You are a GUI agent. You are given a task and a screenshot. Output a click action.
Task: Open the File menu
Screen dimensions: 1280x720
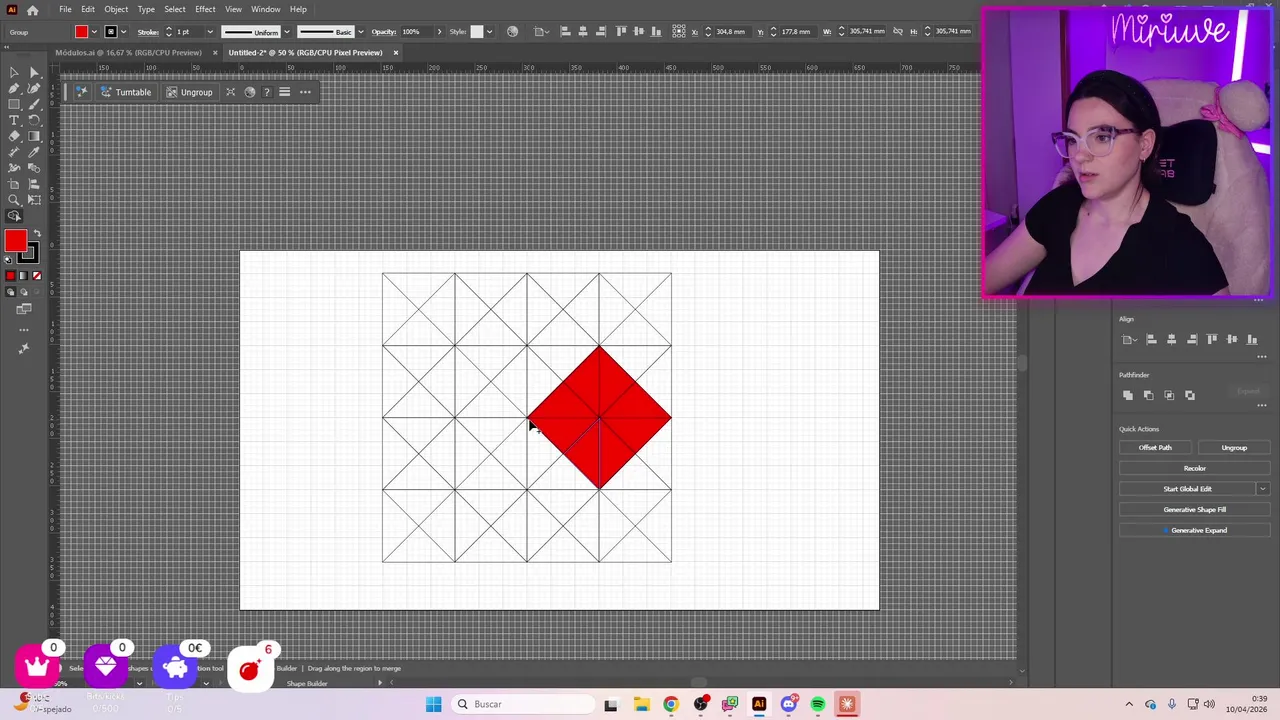(65, 9)
